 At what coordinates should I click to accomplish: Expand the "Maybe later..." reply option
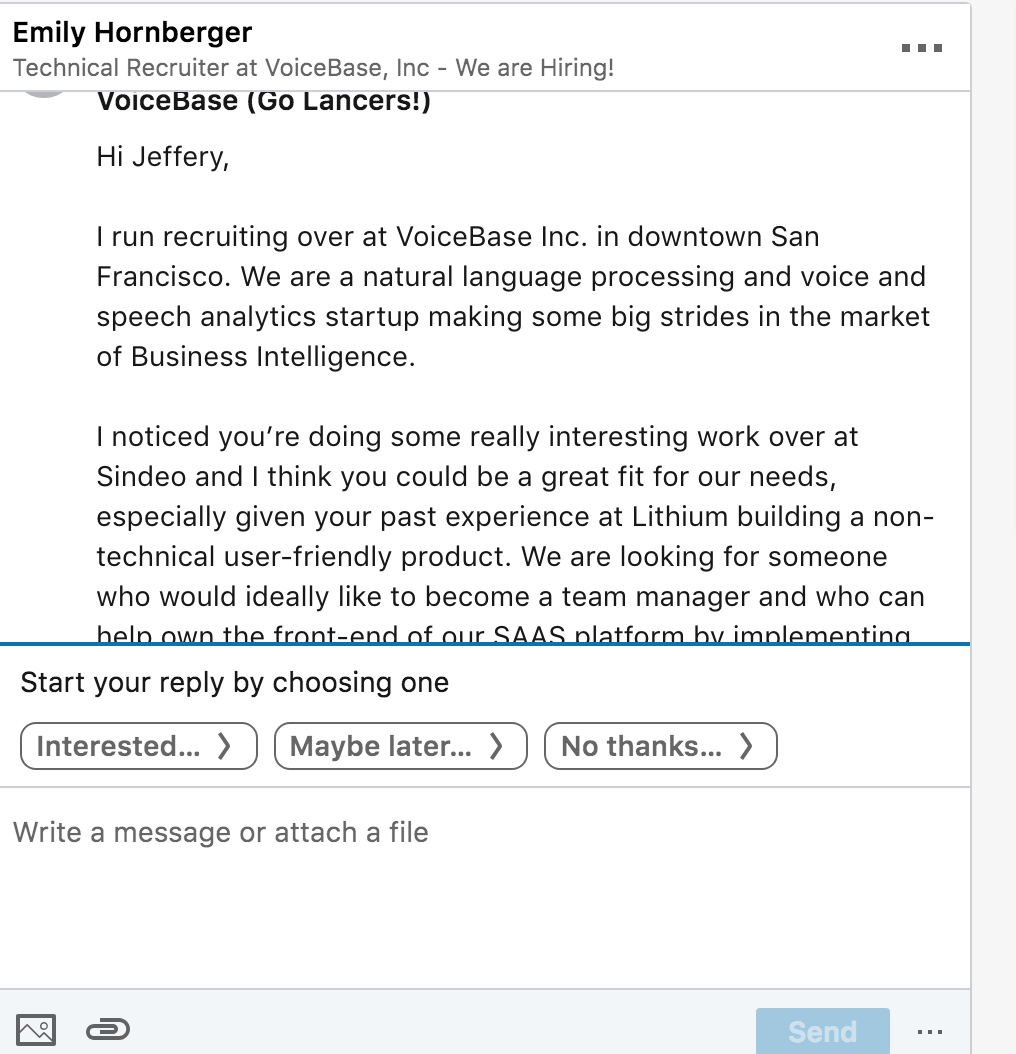[x=400, y=746]
